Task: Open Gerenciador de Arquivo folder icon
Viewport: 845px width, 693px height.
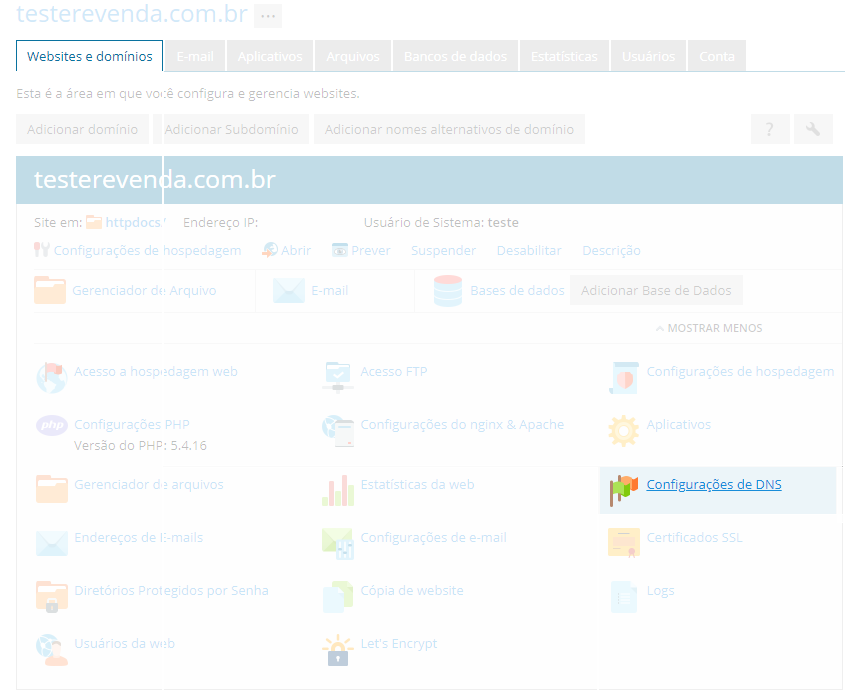Action: pos(50,290)
